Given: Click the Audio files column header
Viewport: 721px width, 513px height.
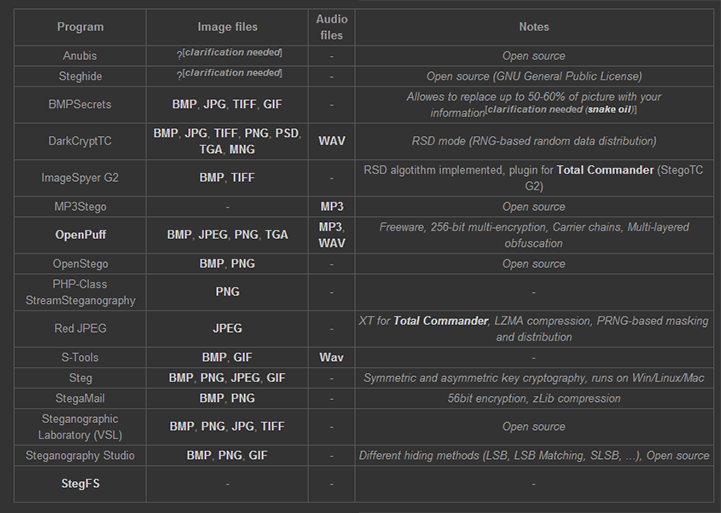Looking at the screenshot, I should point(332,27).
